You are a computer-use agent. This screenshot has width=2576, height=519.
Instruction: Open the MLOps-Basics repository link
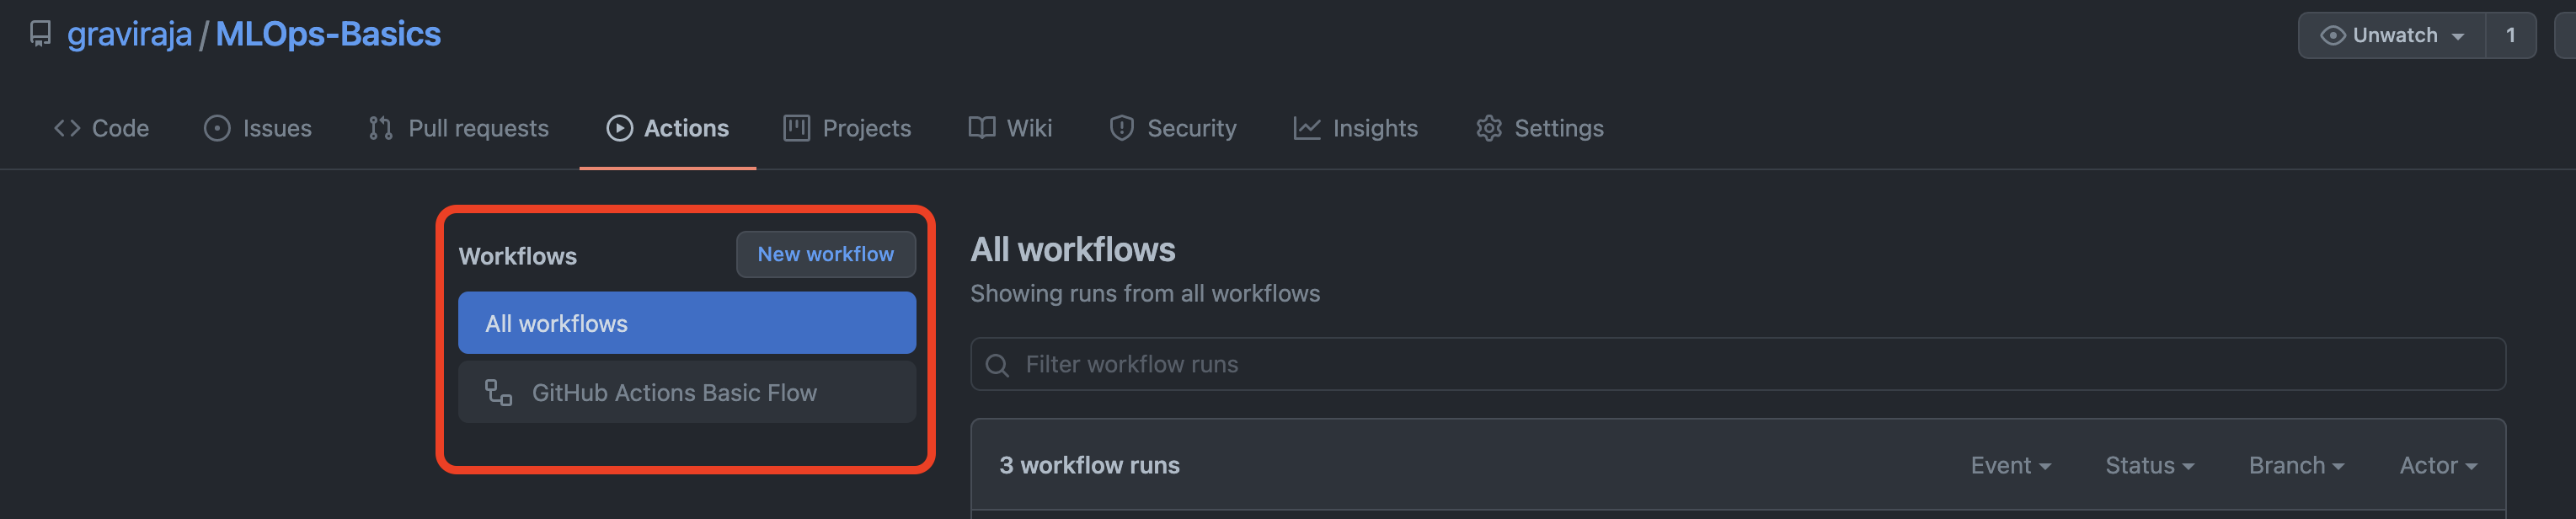[328, 34]
